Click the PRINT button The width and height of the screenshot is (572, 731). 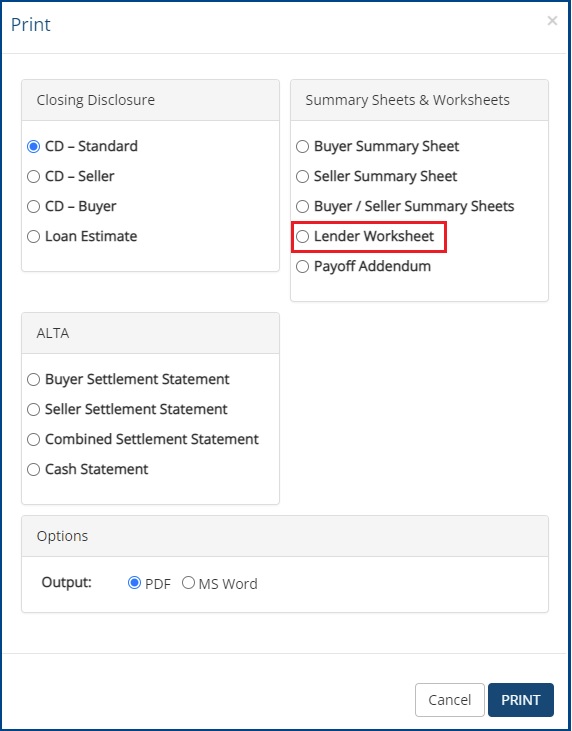tap(521, 700)
